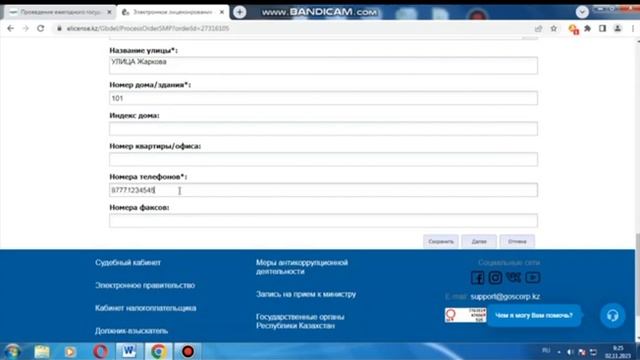Click the browser forward arrow
640x360 pixels.
25,29
